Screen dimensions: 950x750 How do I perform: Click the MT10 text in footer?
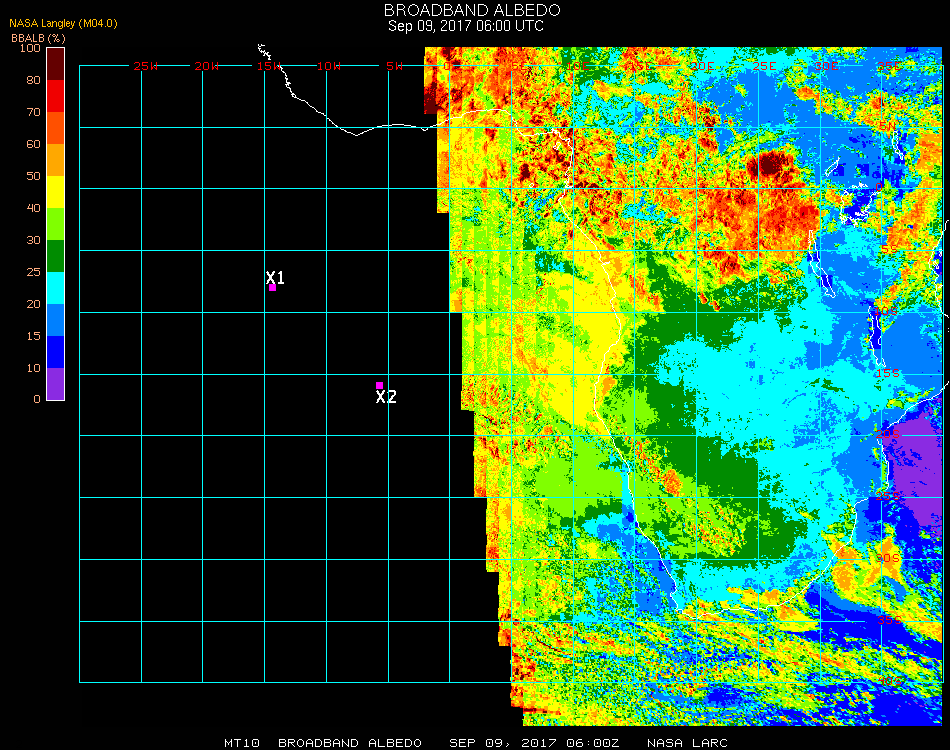[x=242, y=743]
